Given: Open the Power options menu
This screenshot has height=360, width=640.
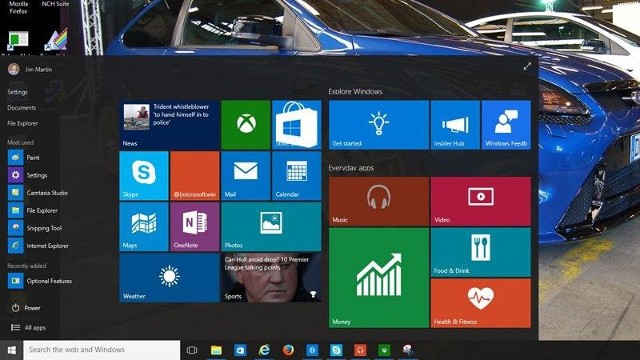Looking at the screenshot, I should 26,308.
